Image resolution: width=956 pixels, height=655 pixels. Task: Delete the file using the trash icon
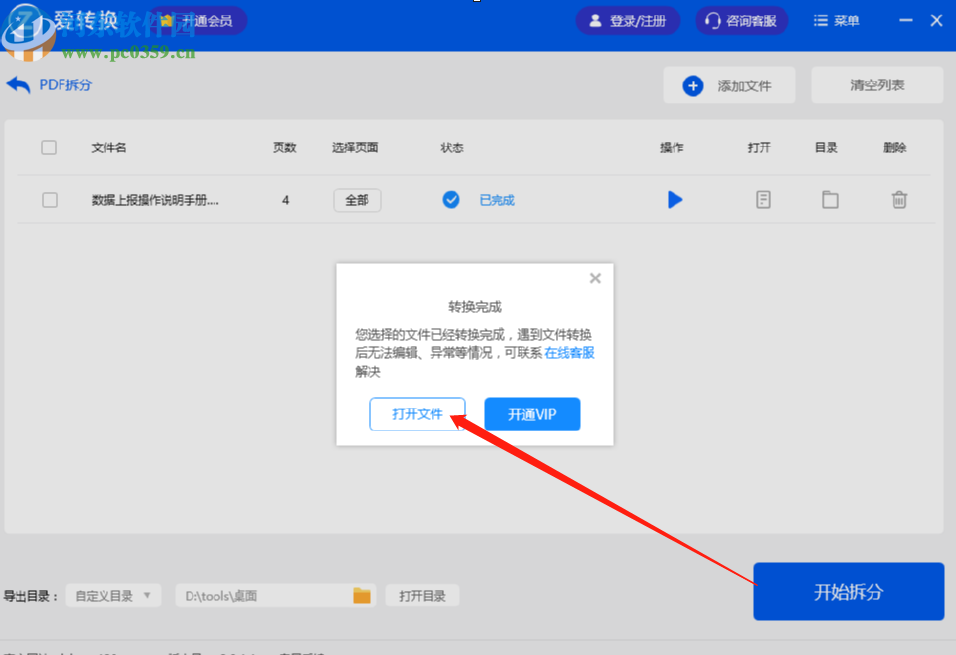click(x=898, y=200)
